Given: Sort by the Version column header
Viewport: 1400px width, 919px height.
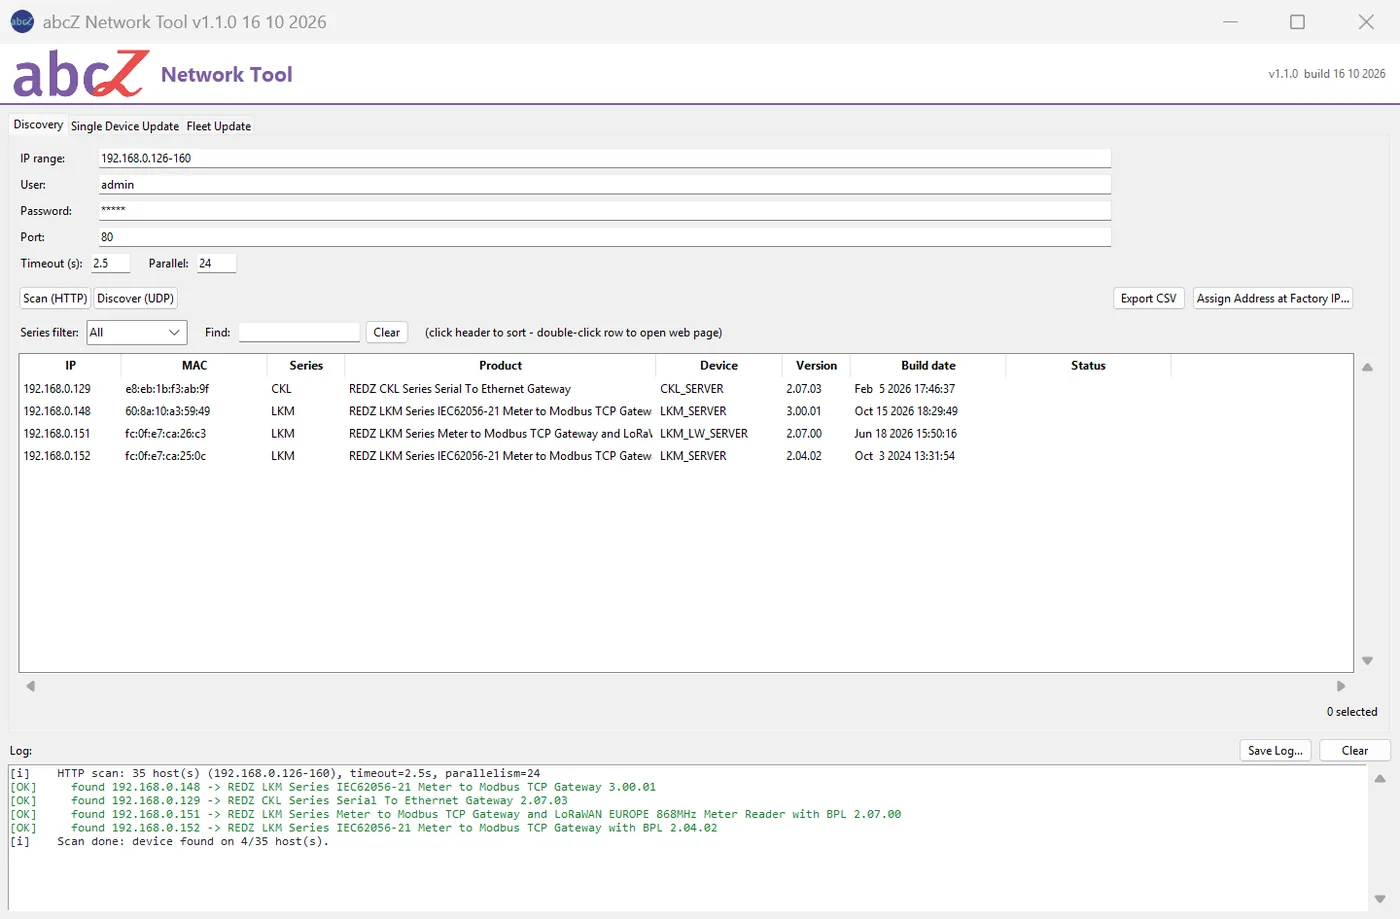Looking at the screenshot, I should pyautogui.click(x=816, y=366).
